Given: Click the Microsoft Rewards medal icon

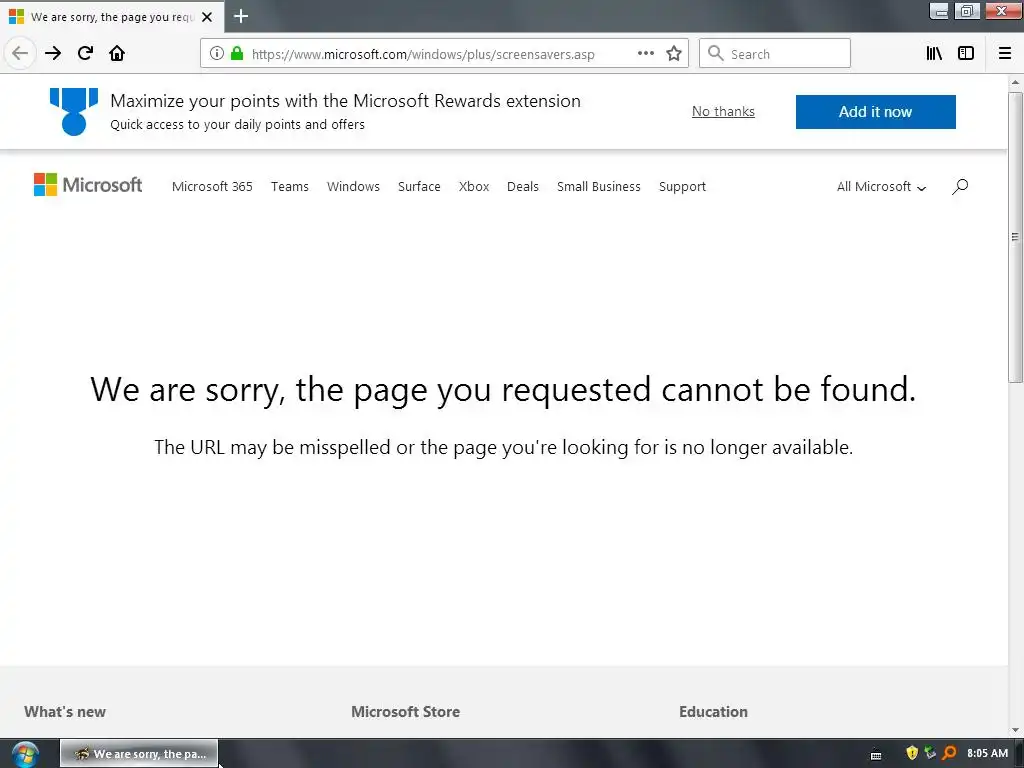Looking at the screenshot, I should click(74, 112).
